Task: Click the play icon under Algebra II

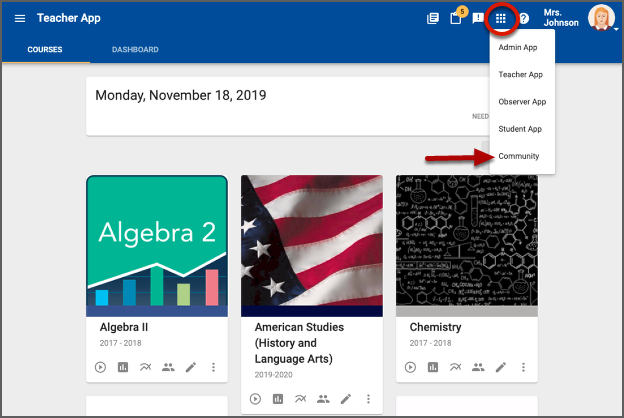Action: [100, 367]
